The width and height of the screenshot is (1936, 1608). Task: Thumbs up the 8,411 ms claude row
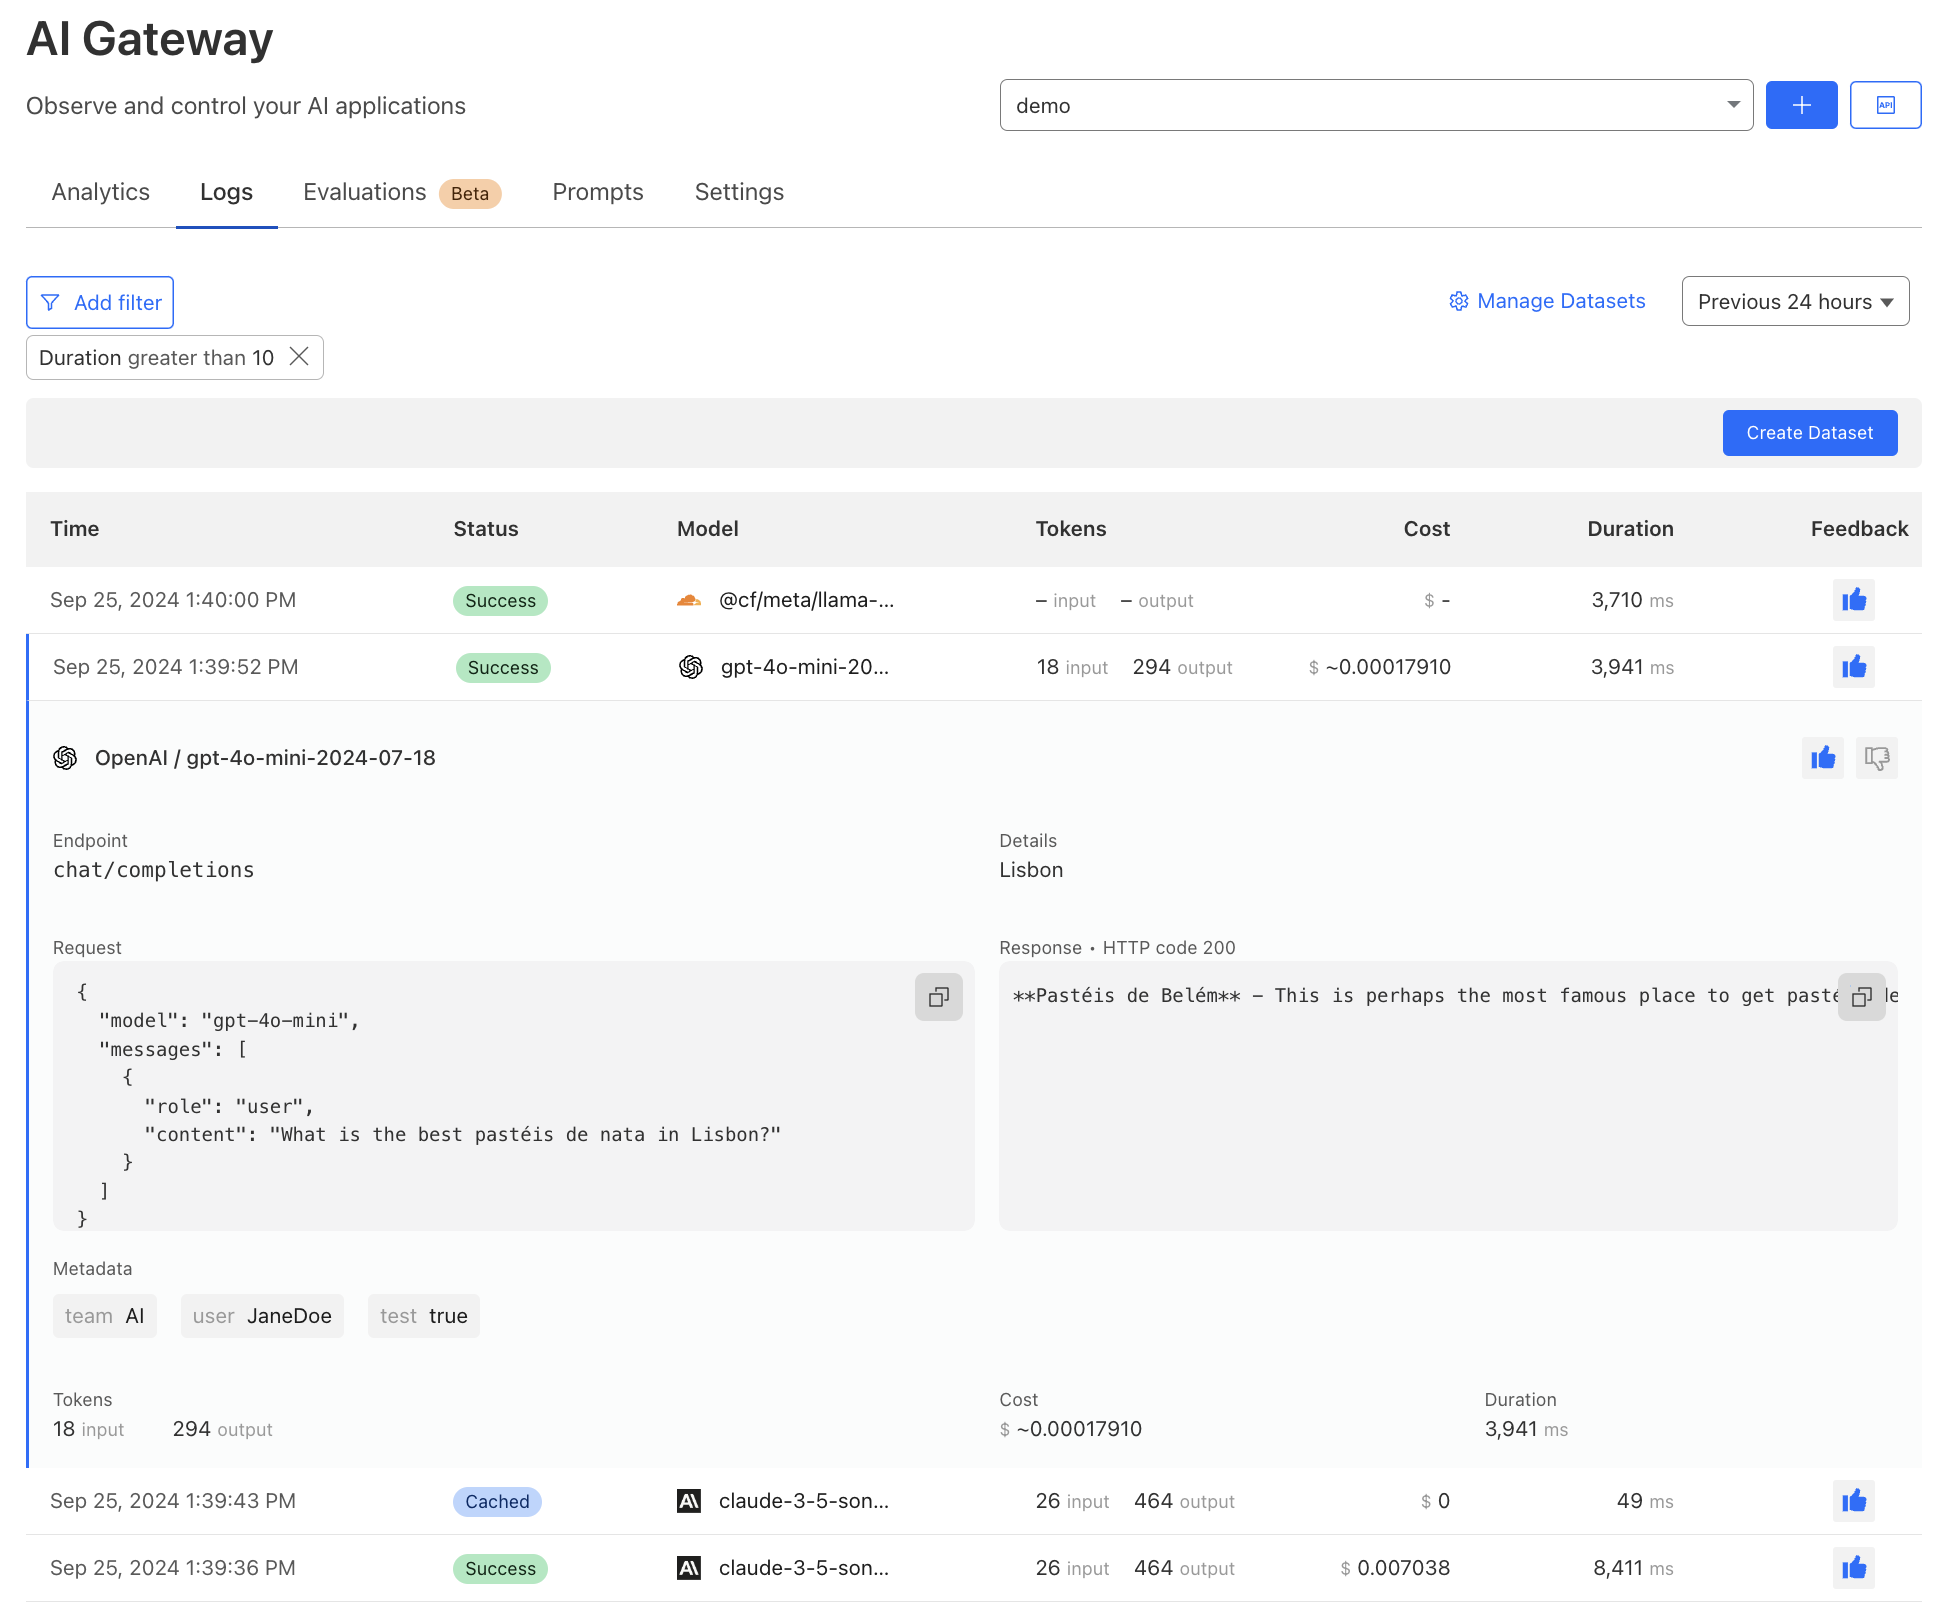[x=1853, y=1568]
